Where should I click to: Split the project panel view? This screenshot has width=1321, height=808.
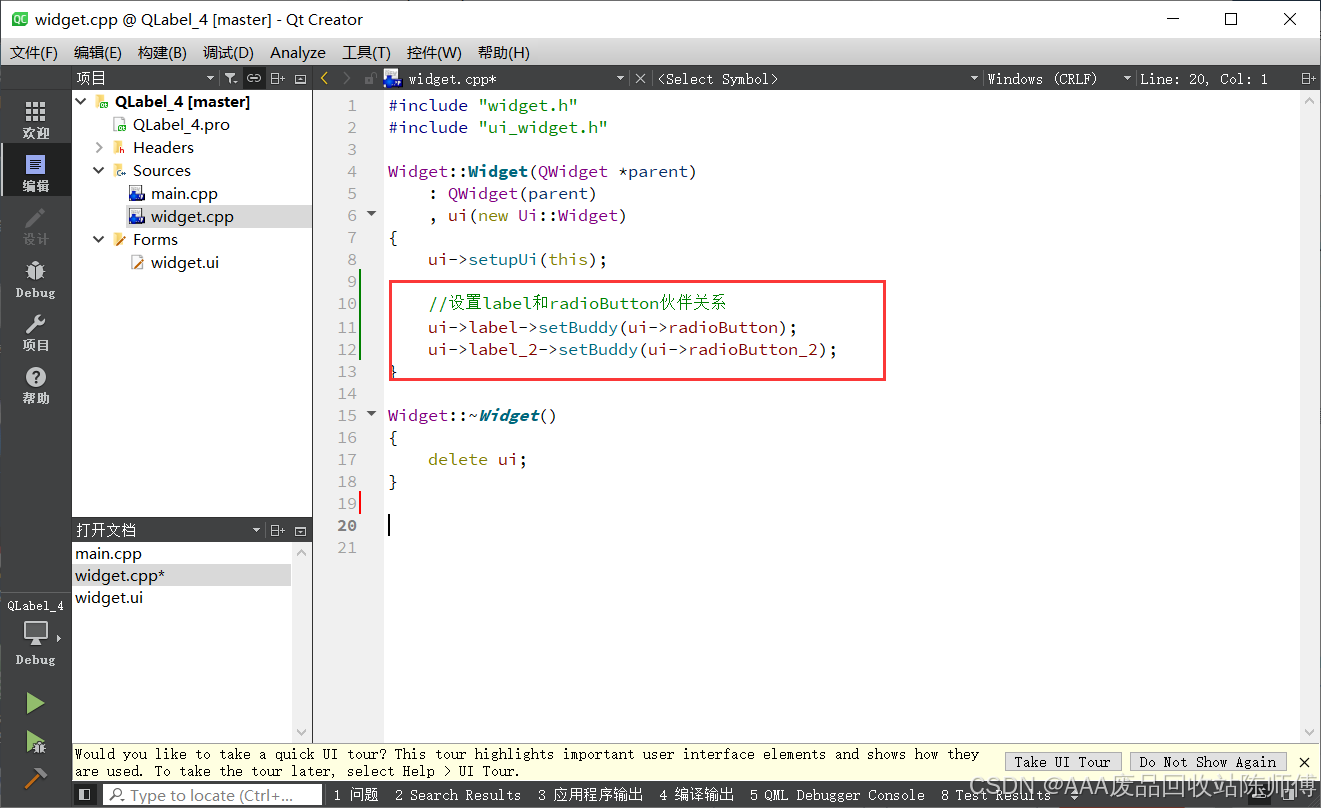[278, 78]
